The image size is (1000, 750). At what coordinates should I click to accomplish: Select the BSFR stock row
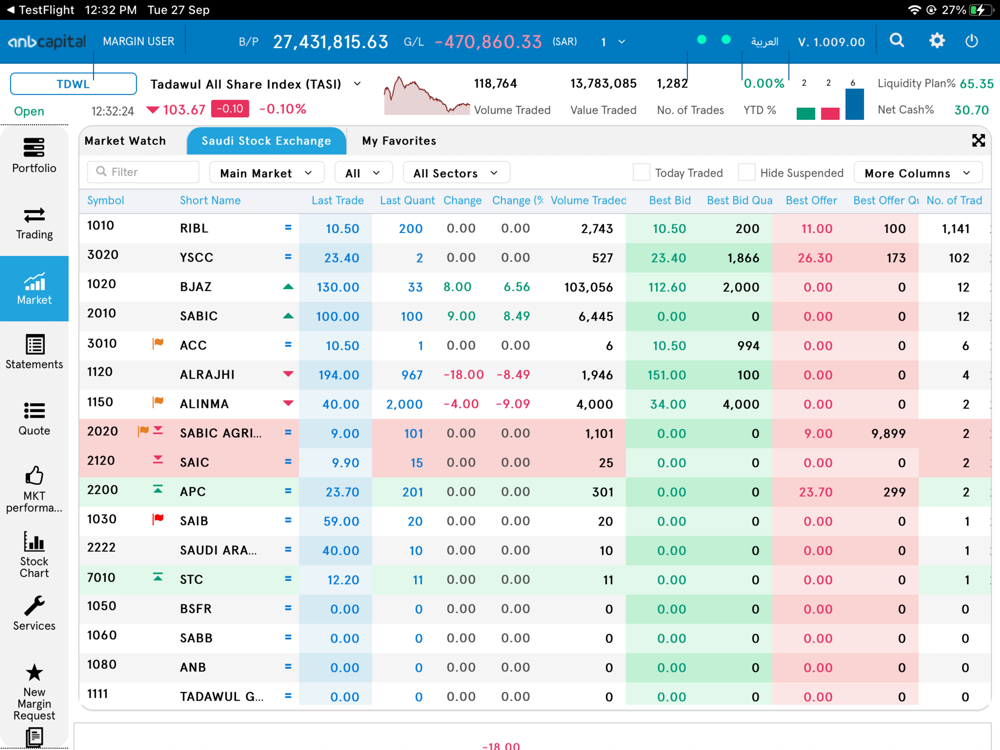tap(534, 608)
